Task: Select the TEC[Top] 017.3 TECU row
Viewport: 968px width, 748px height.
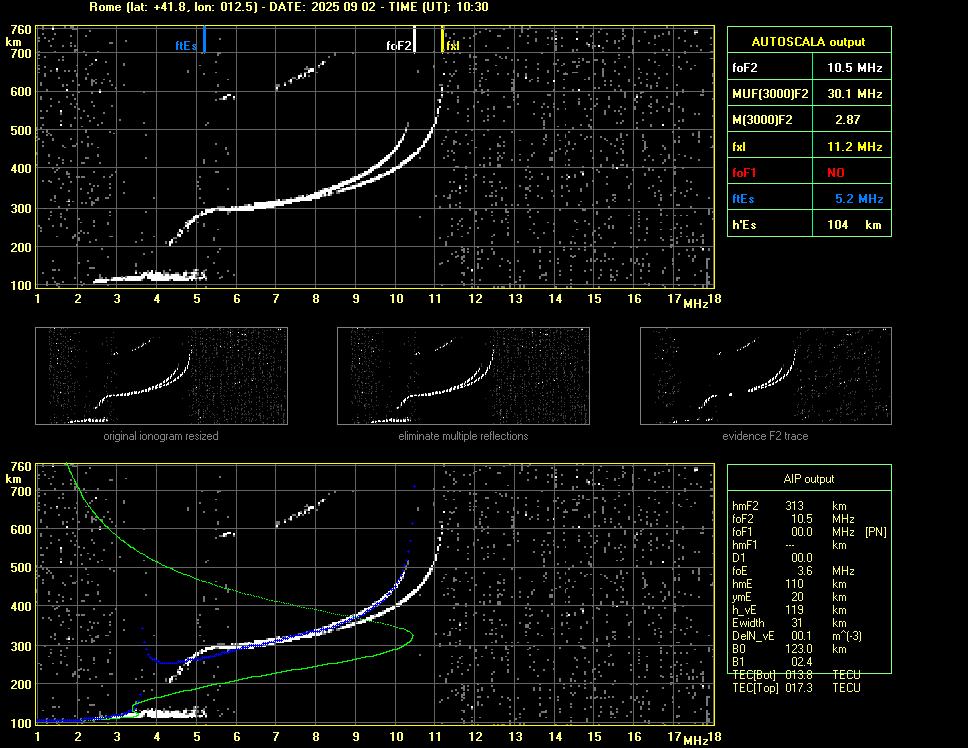Action: (796, 688)
